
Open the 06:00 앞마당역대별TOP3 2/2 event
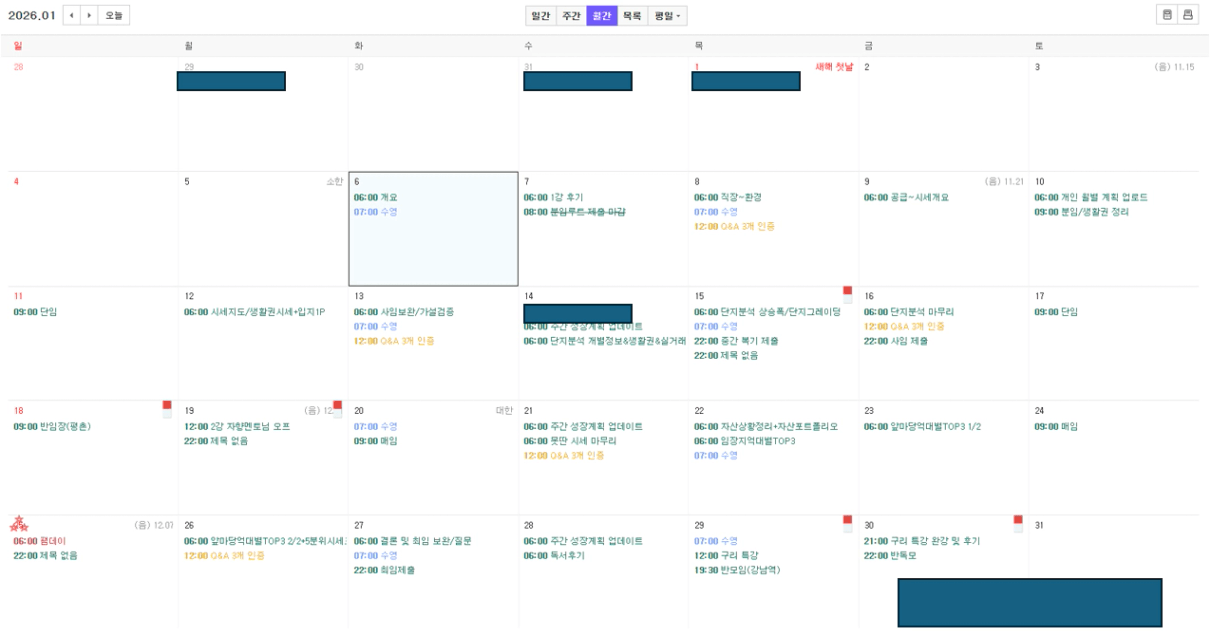point(264,541)
